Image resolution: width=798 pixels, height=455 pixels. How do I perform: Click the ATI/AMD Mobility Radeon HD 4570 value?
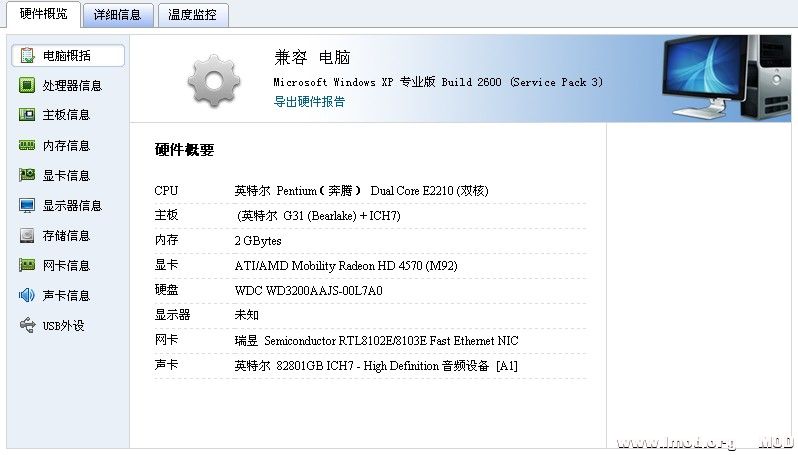(346, 266)
